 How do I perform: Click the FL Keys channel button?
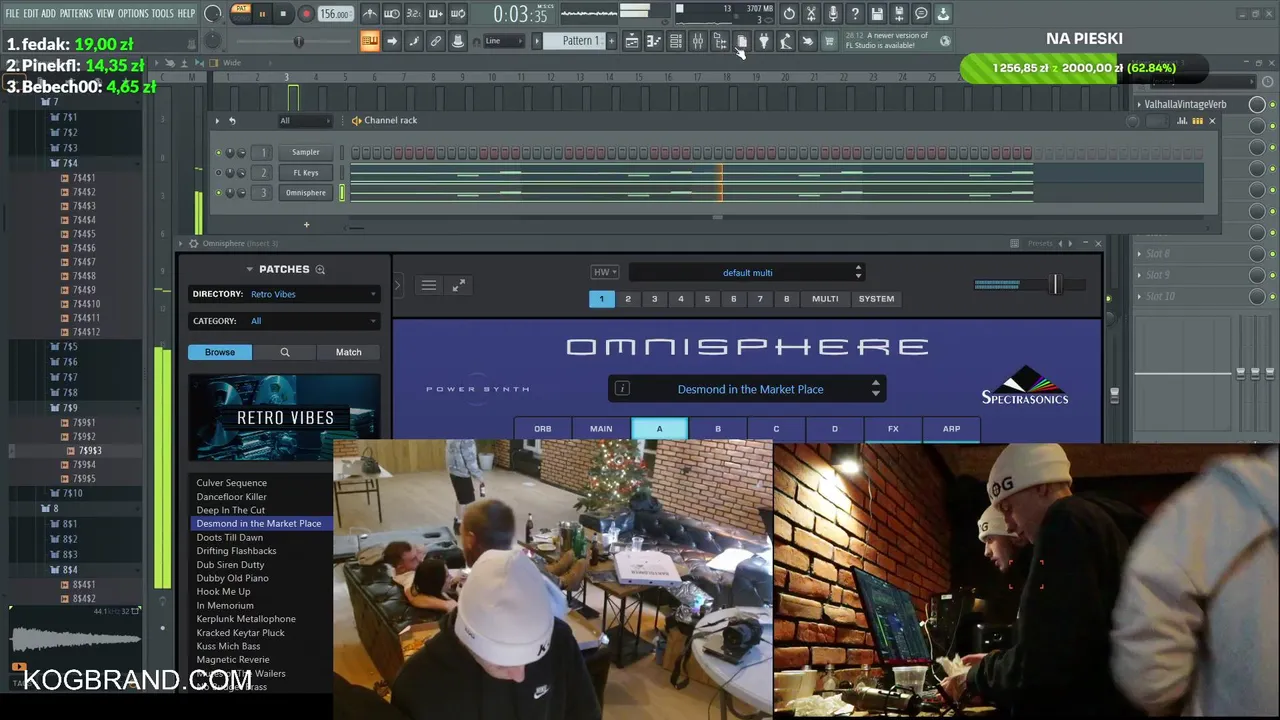[306, 172]
